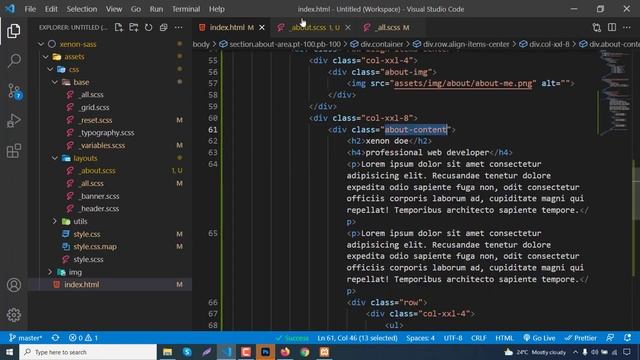Open Firefox from the taskbar

(285, 352)
